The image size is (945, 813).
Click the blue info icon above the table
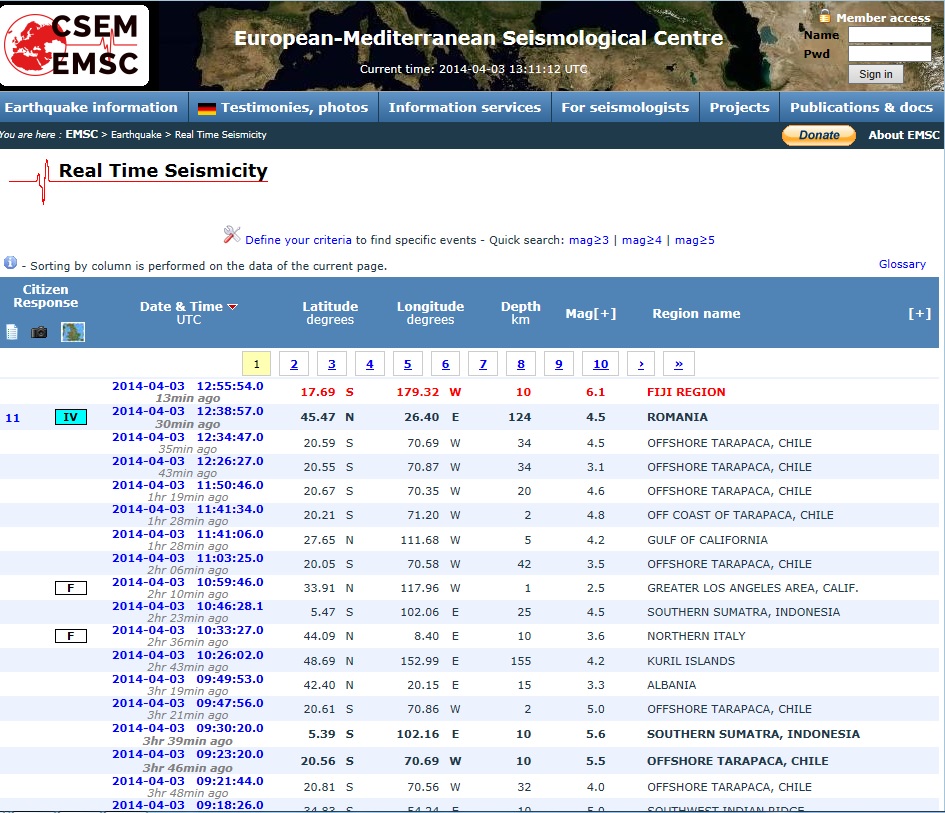pos(10,263)
